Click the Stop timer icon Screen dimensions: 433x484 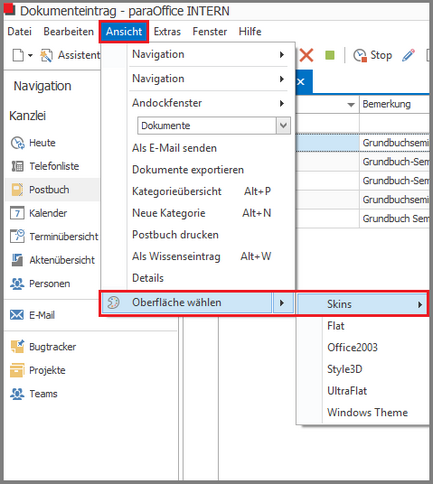tap(360, 55)
